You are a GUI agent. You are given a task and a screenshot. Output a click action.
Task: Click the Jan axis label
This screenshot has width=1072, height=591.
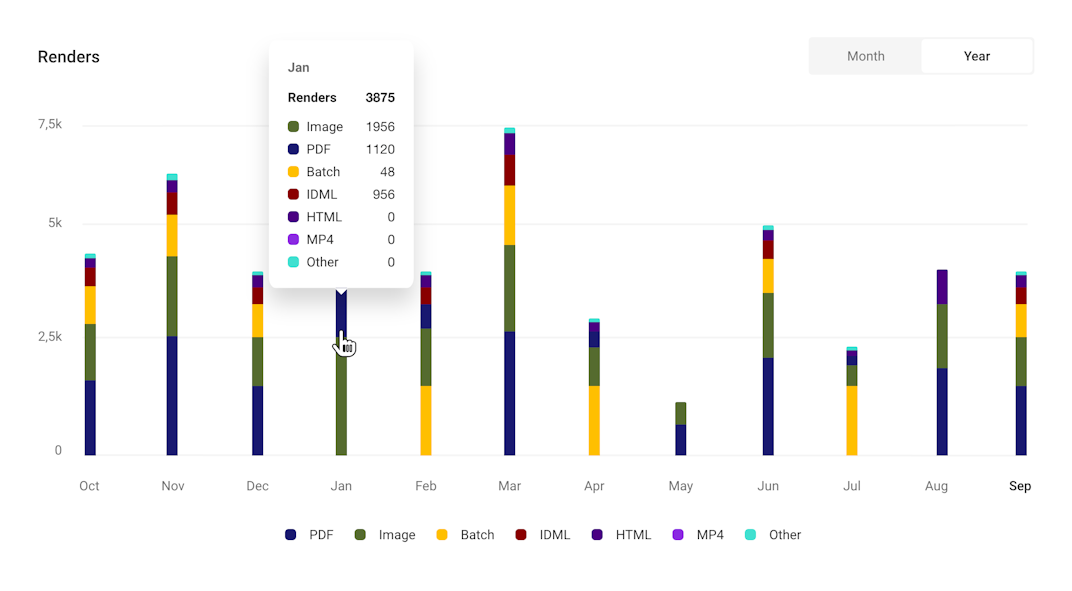click(341, 486)
